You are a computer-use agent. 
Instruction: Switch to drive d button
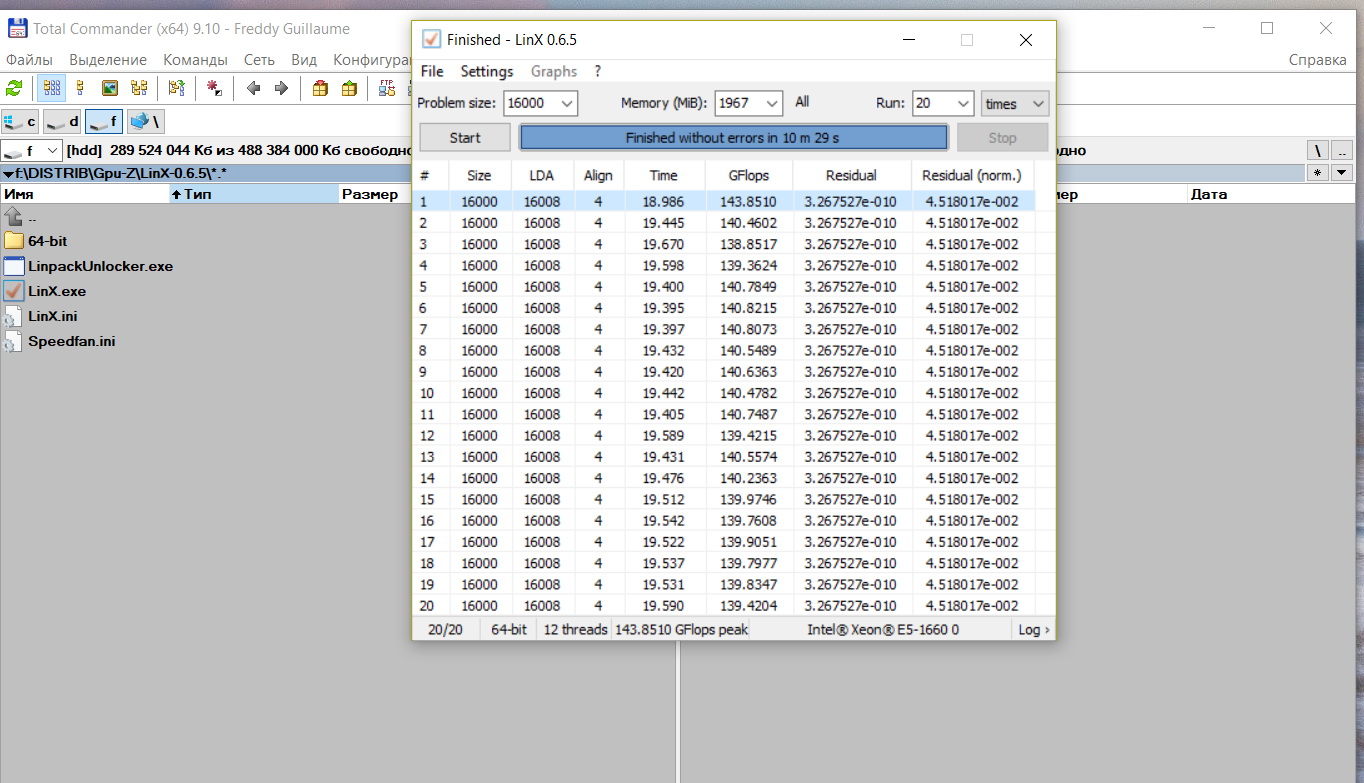click(x=62, y=122)
